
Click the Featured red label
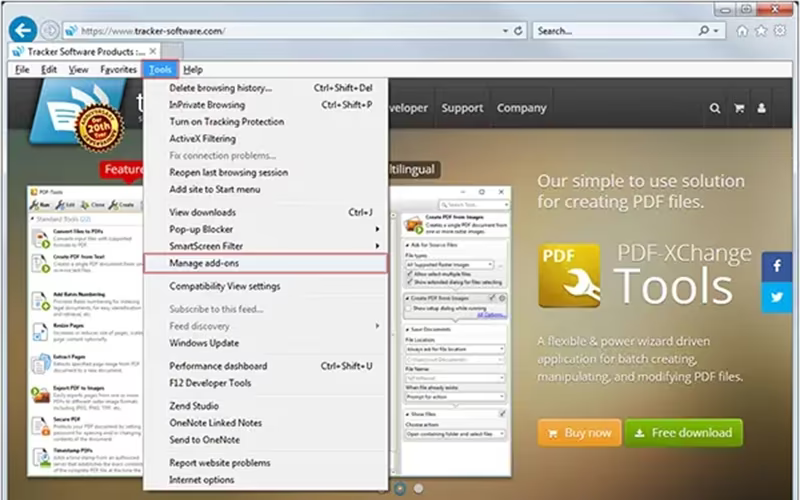[x=122, y=169]
